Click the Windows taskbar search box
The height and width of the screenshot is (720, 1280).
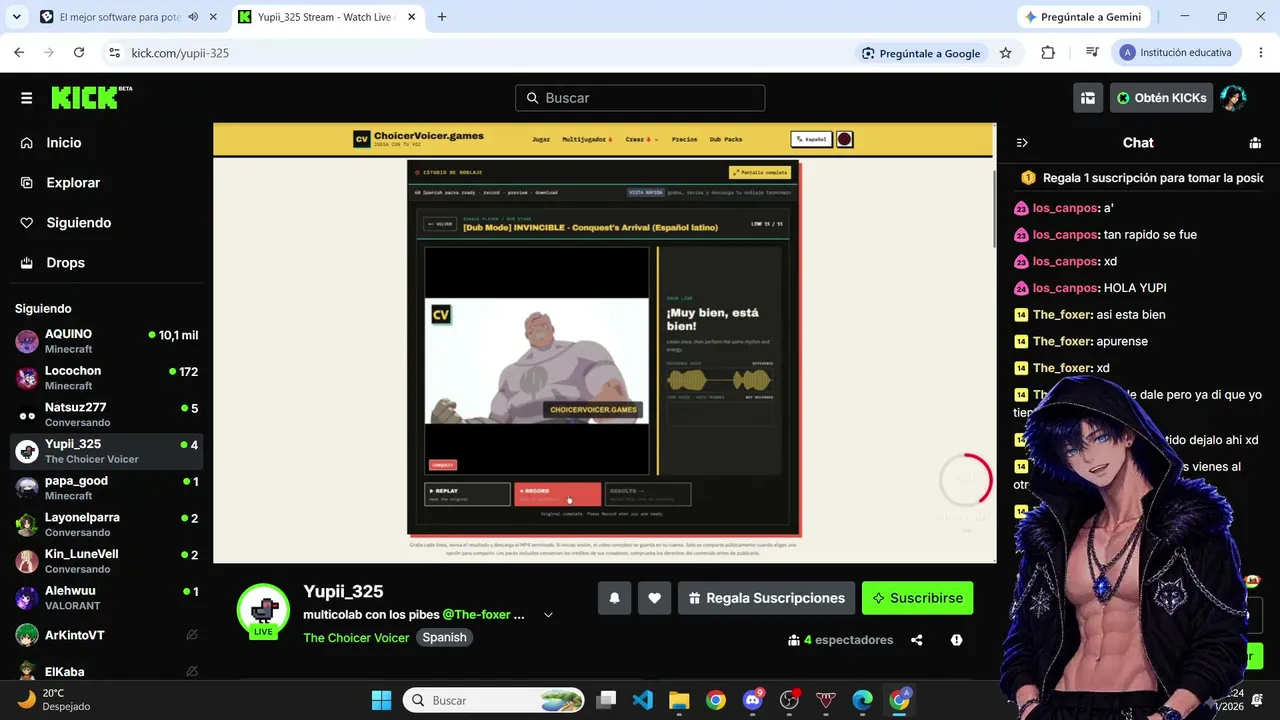point(494,700)
